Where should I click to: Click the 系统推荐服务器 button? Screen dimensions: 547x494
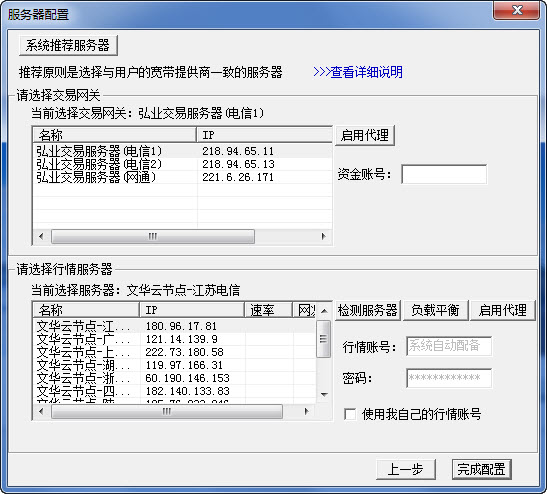point(68,45)
